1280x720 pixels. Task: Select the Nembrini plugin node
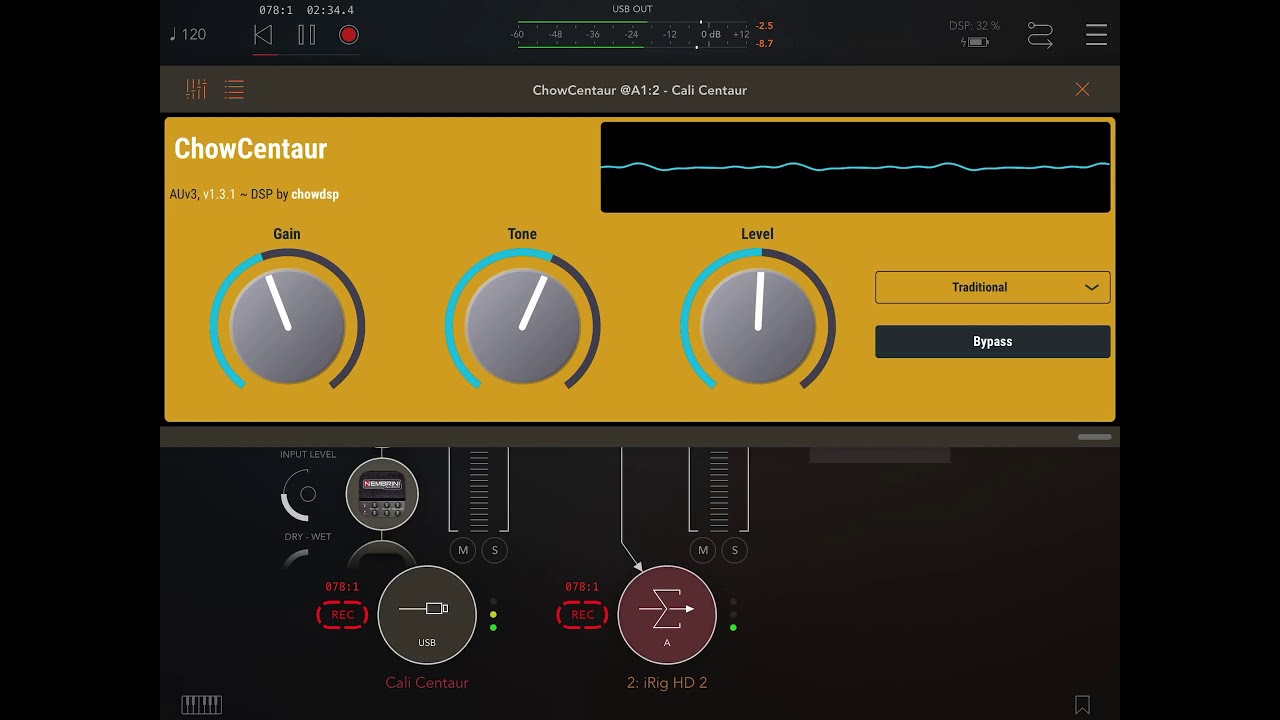pyautogui.click(x=382, y=493)
